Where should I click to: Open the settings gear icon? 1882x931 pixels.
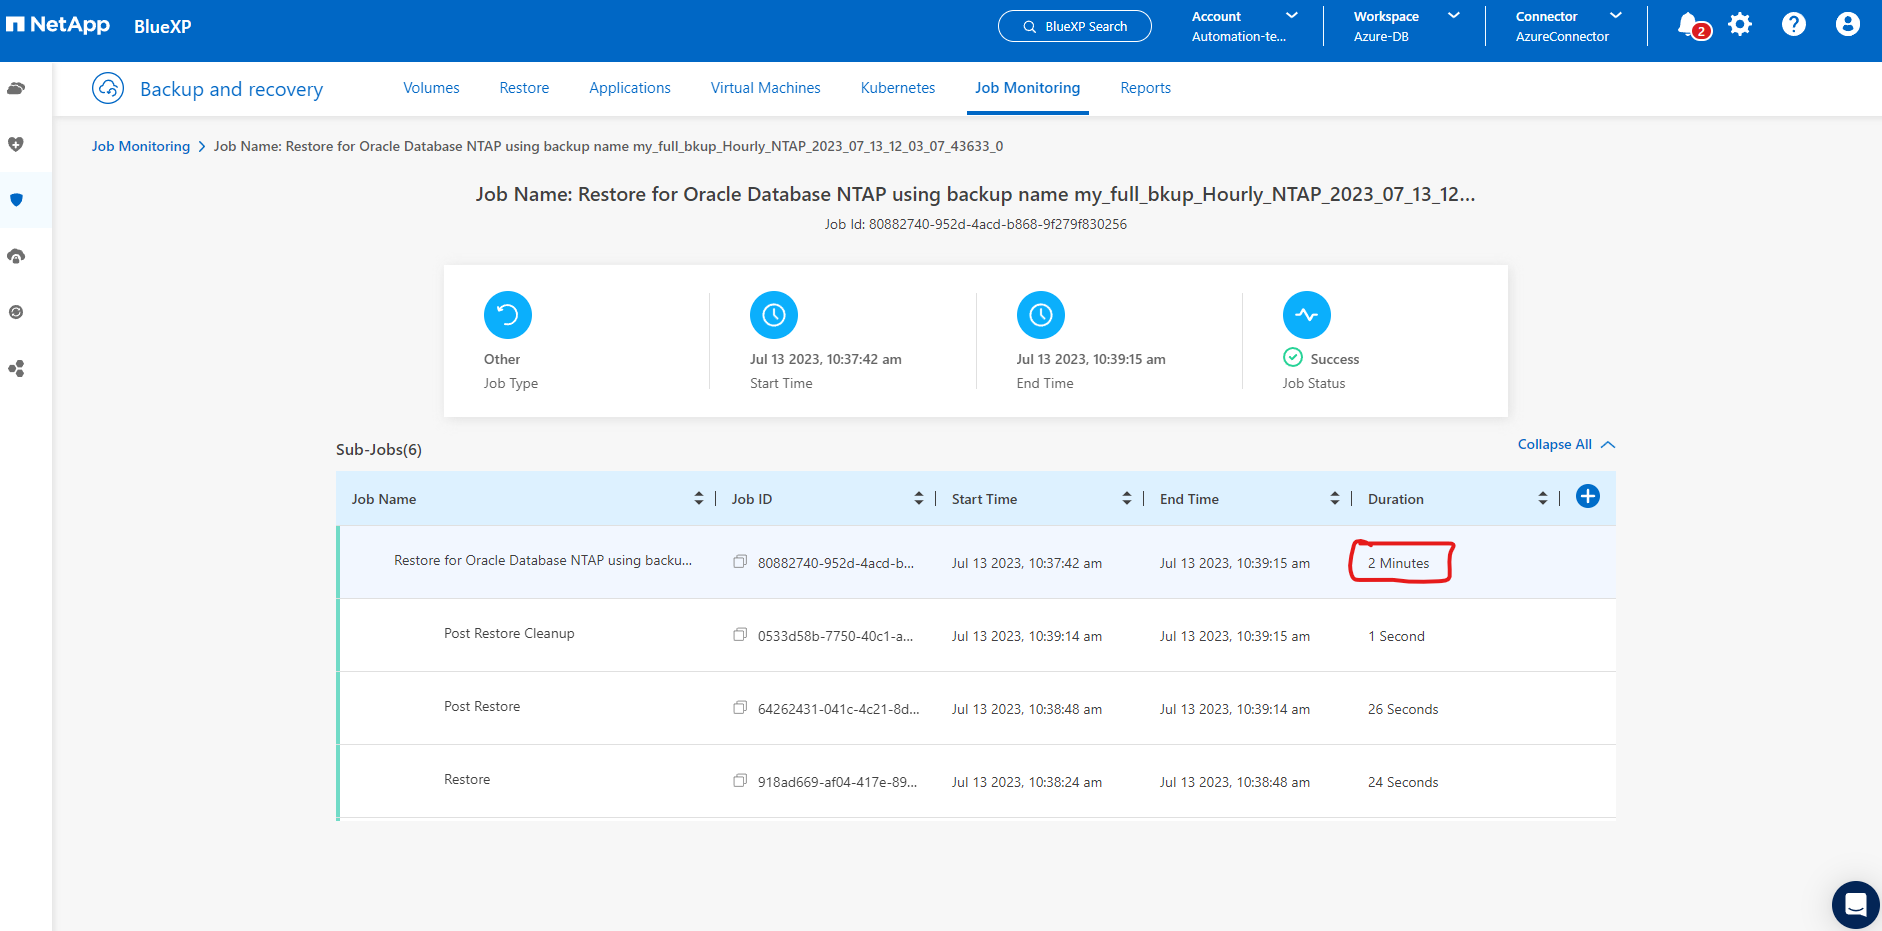[1740, 25]
